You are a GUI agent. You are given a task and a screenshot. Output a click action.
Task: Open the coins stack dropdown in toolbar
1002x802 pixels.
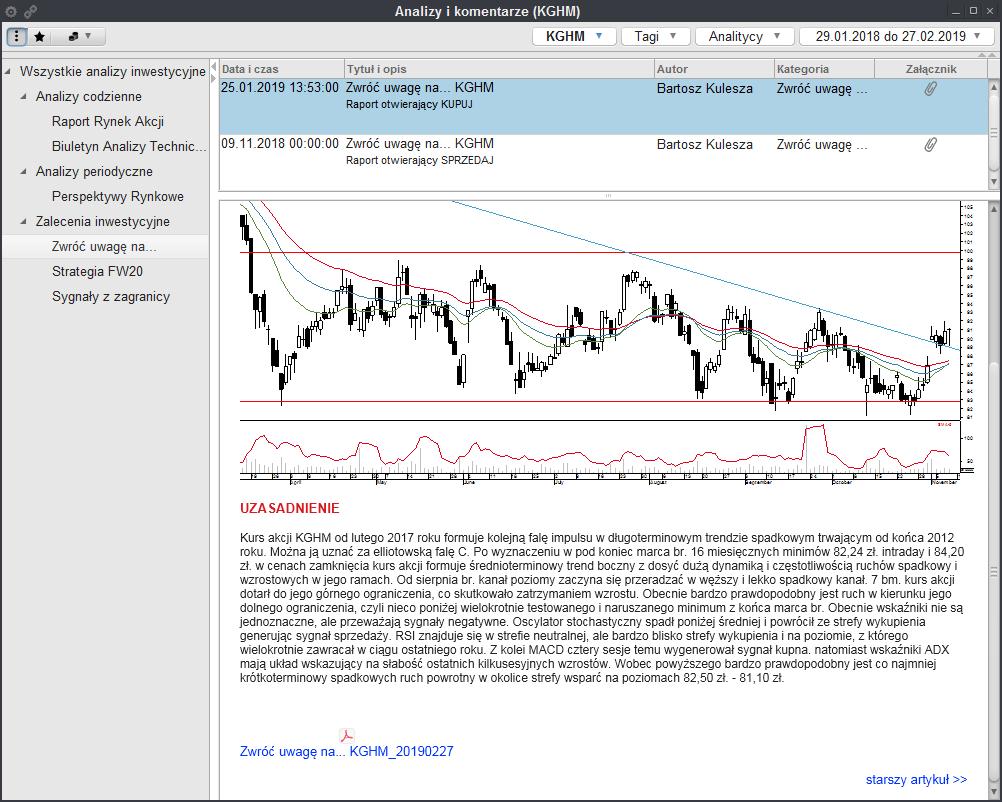pos(80,36)
